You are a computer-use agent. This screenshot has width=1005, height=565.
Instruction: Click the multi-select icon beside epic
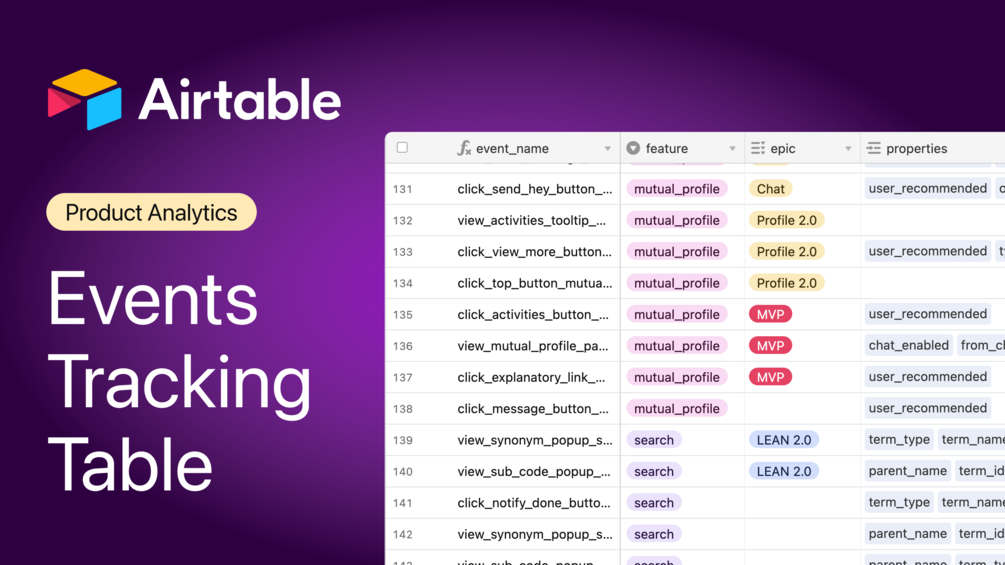(x=758, y=148)
